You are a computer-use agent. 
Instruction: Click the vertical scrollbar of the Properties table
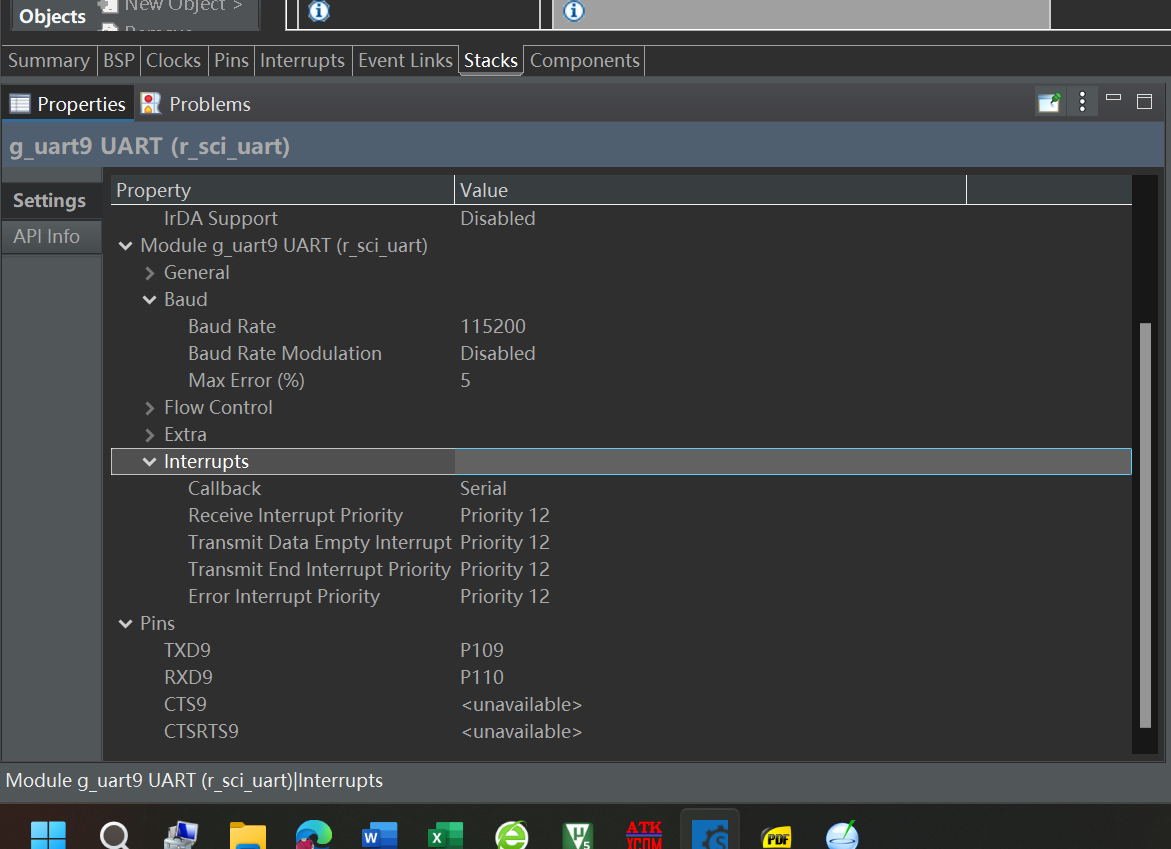pyautogui.click(x=1145, y=525)
